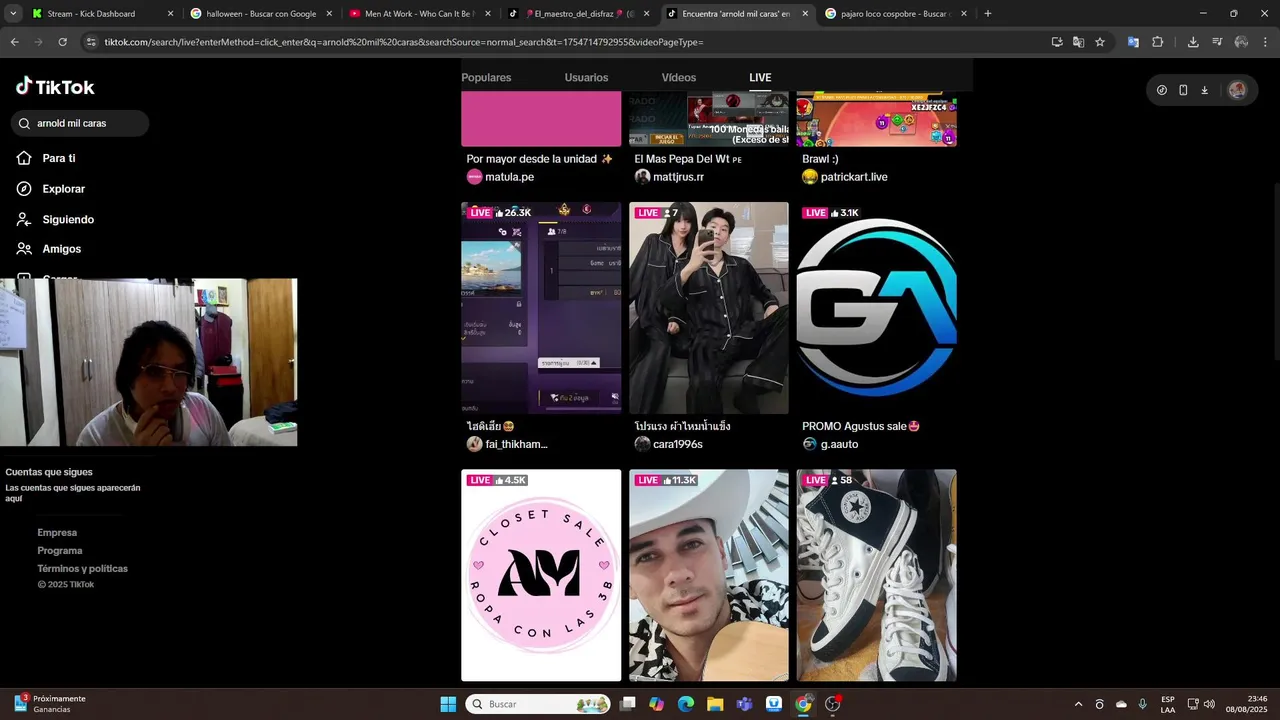Open the Programa footer link

[x=60, y=551]
